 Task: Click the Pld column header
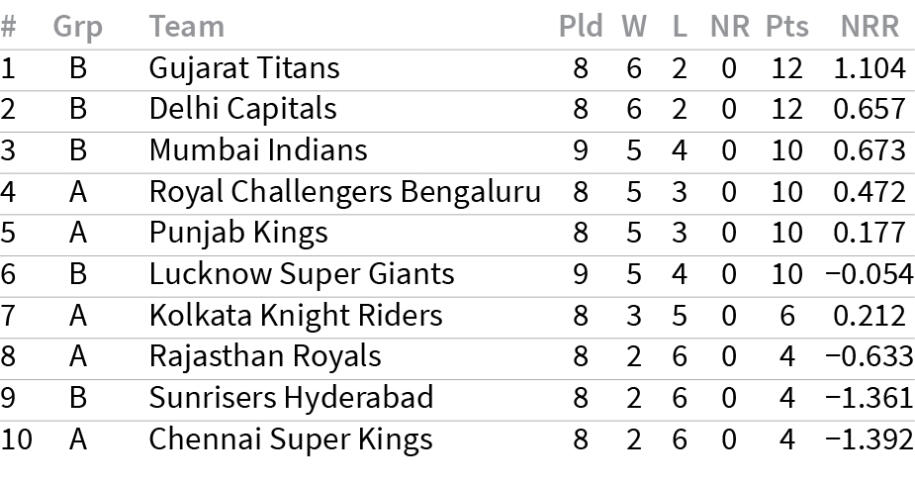581,26
